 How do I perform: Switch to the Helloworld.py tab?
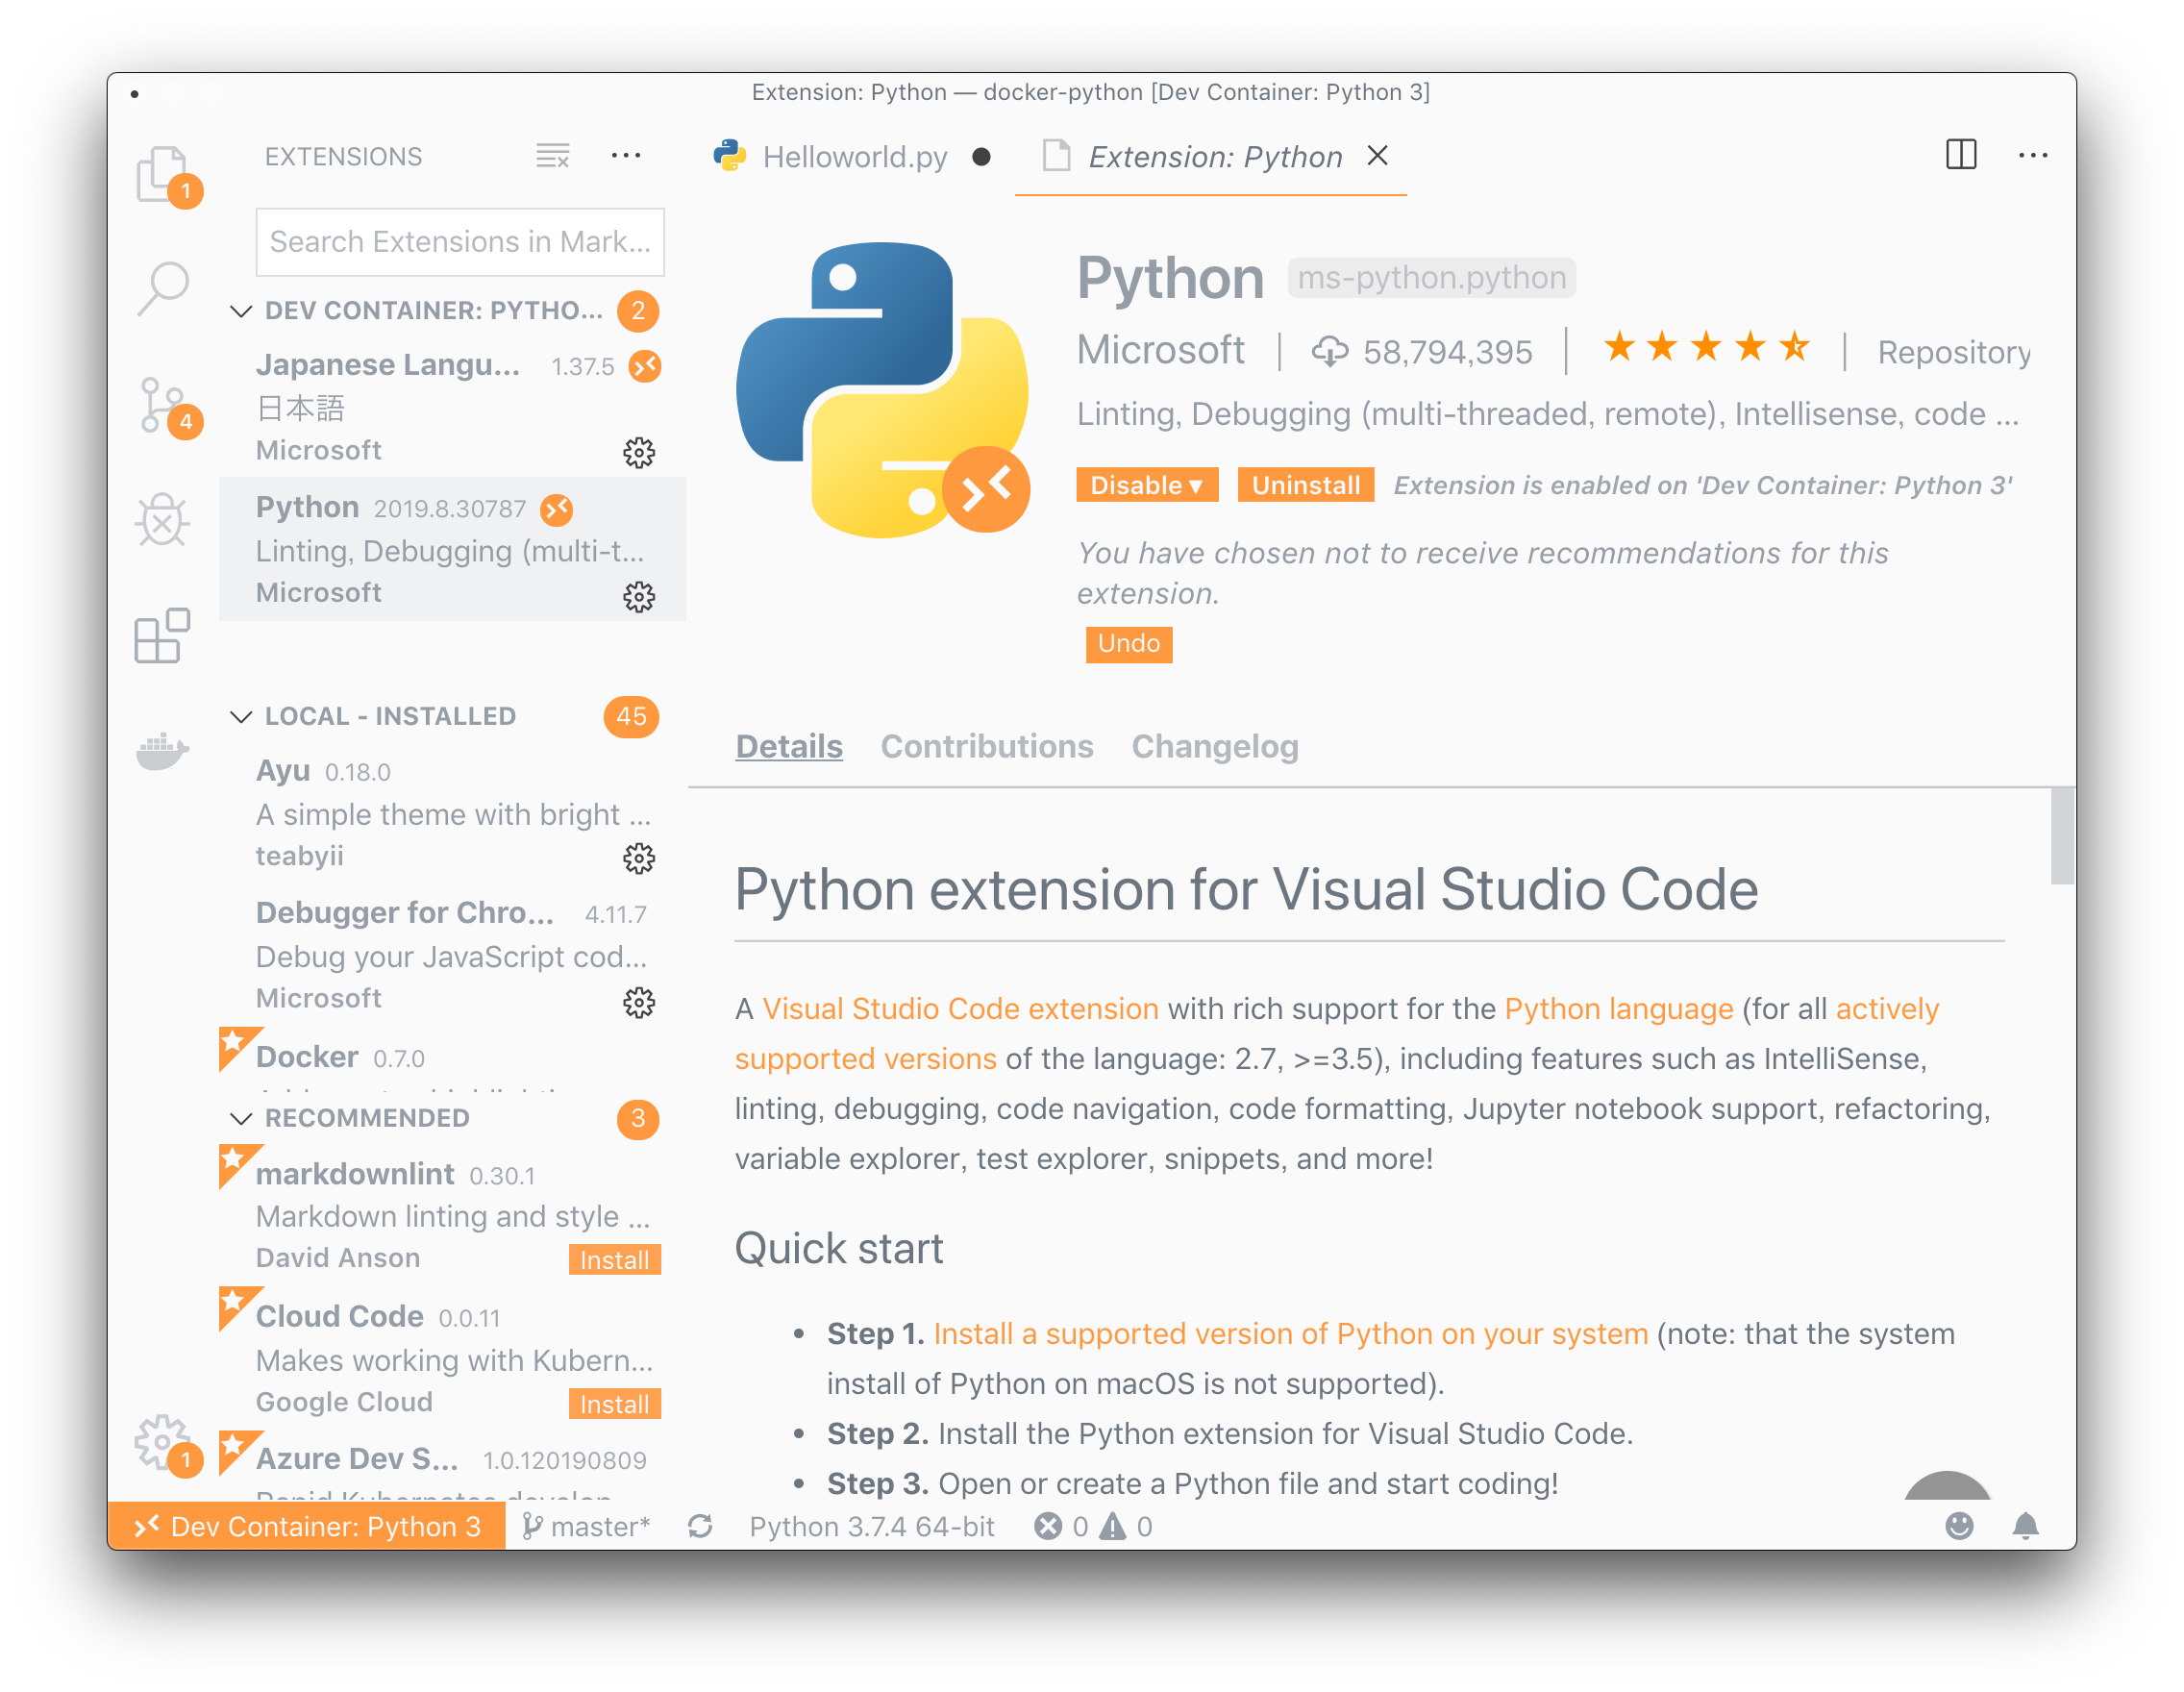click(854, 157)
